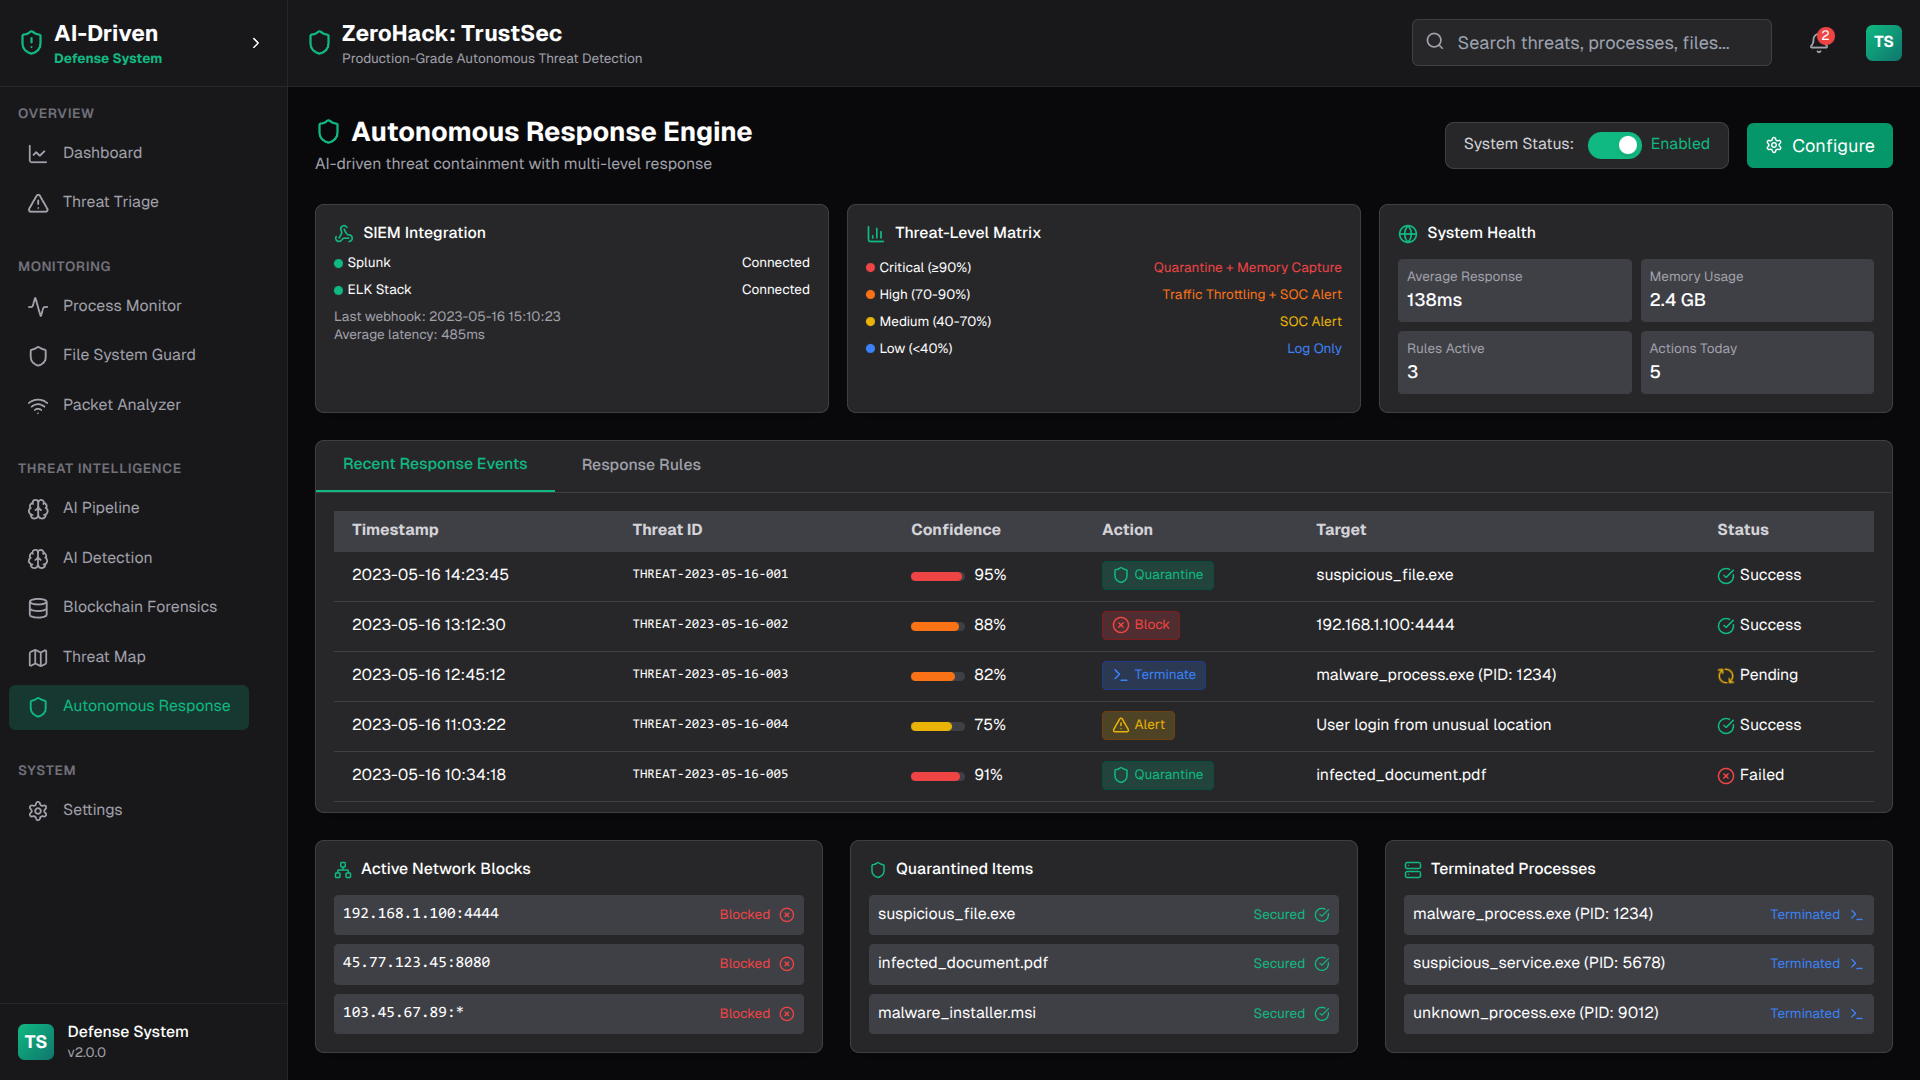Collapse the sidebar with the chevron arrow

tap(256, 43)
